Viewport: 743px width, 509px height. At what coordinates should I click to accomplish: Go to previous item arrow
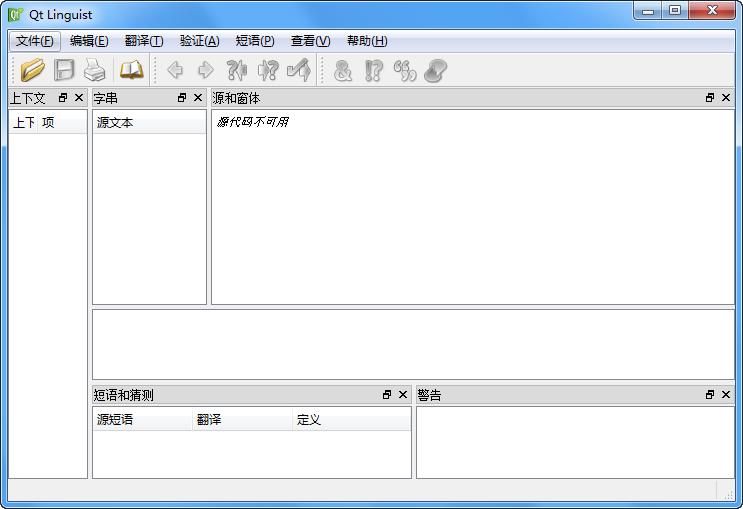[175, 70]
